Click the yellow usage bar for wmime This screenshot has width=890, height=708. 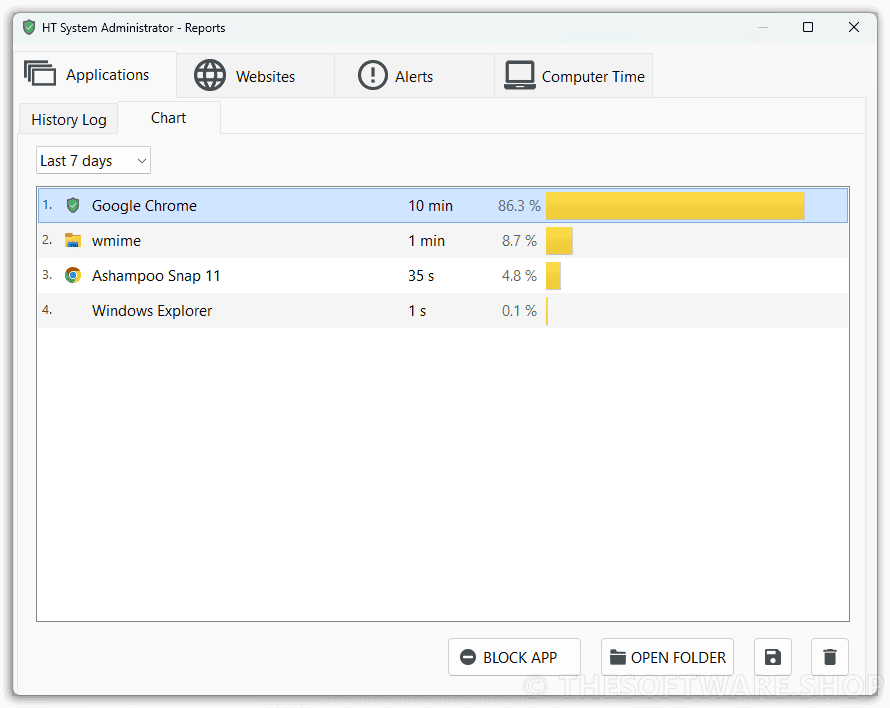559,241
